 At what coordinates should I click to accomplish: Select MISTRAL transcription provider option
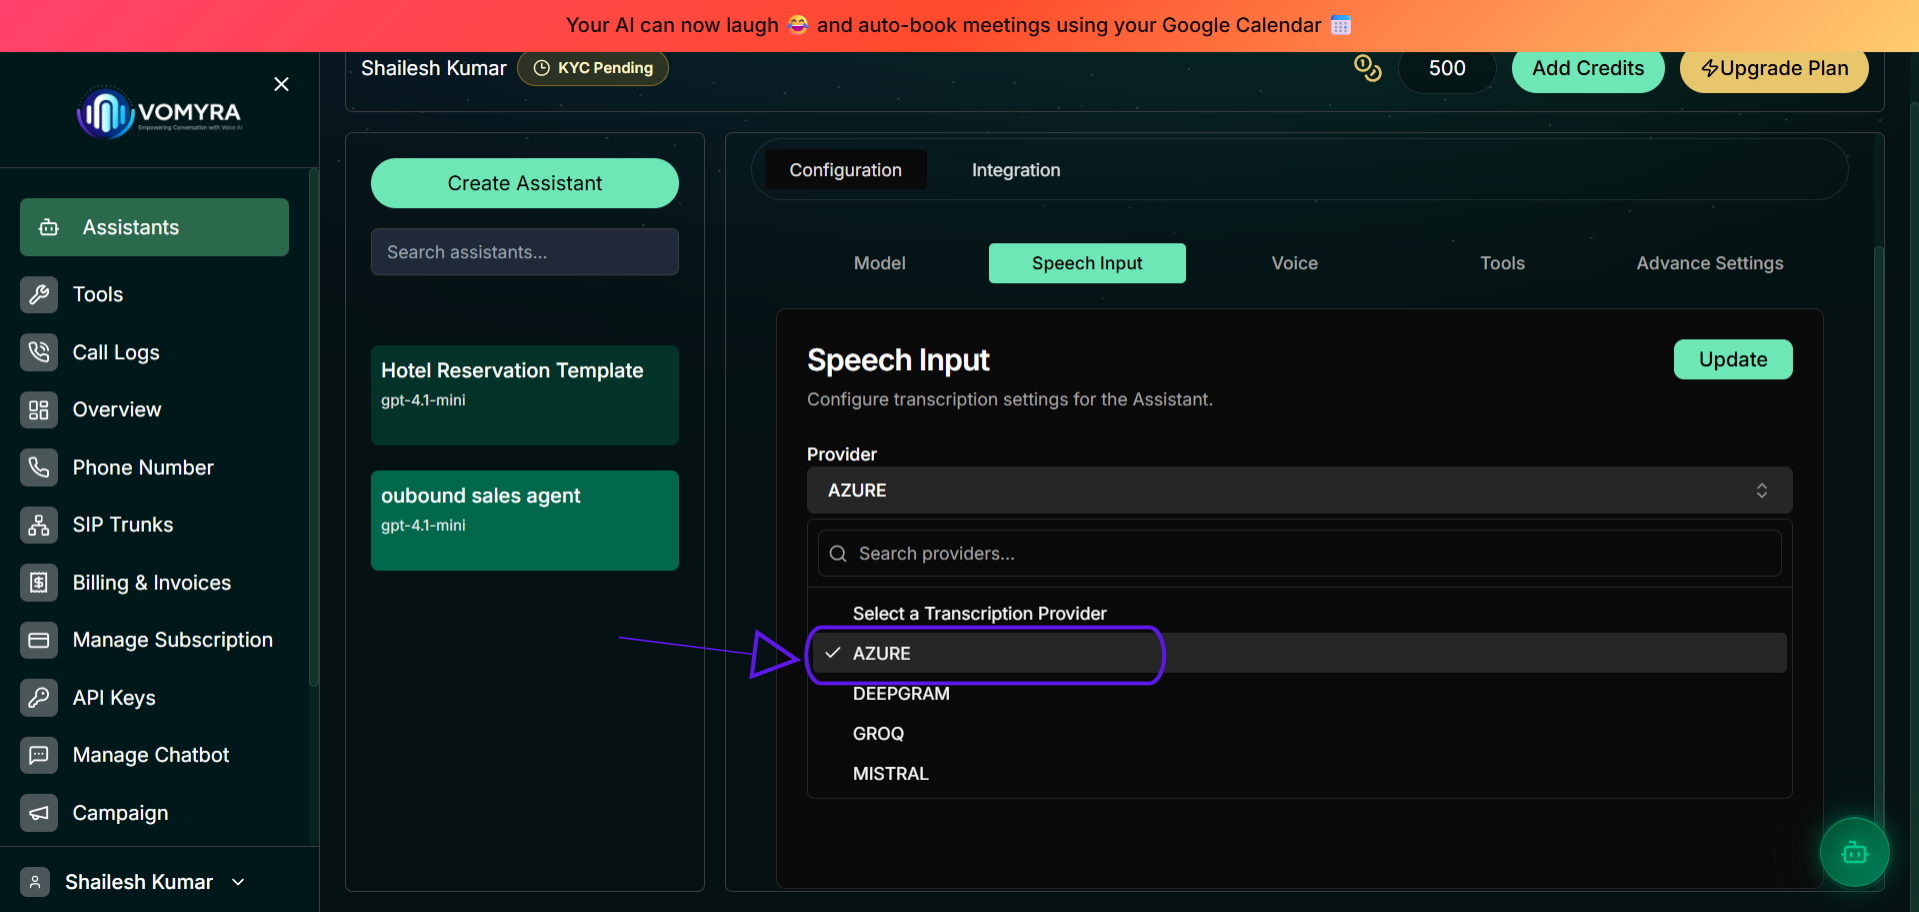(x=1299, y=773)
